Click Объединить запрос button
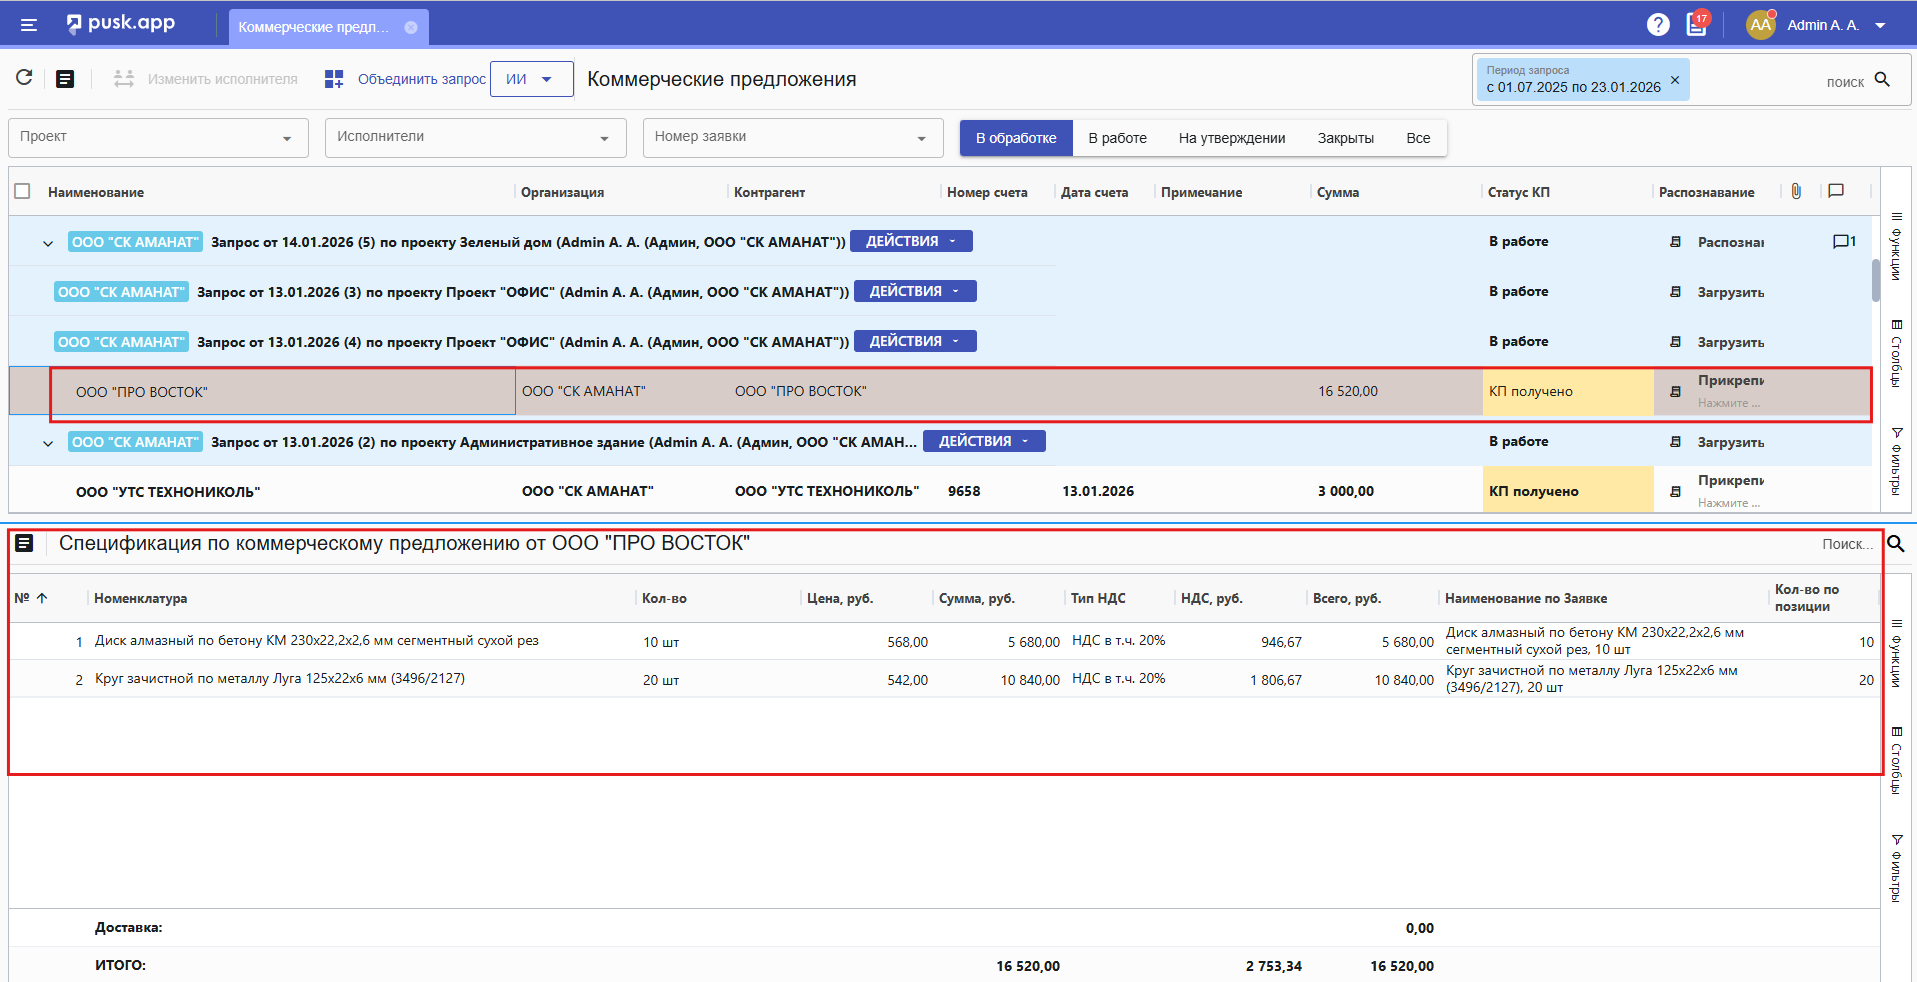This screenshot has width=1917, height=982. [x=405, y=79]
